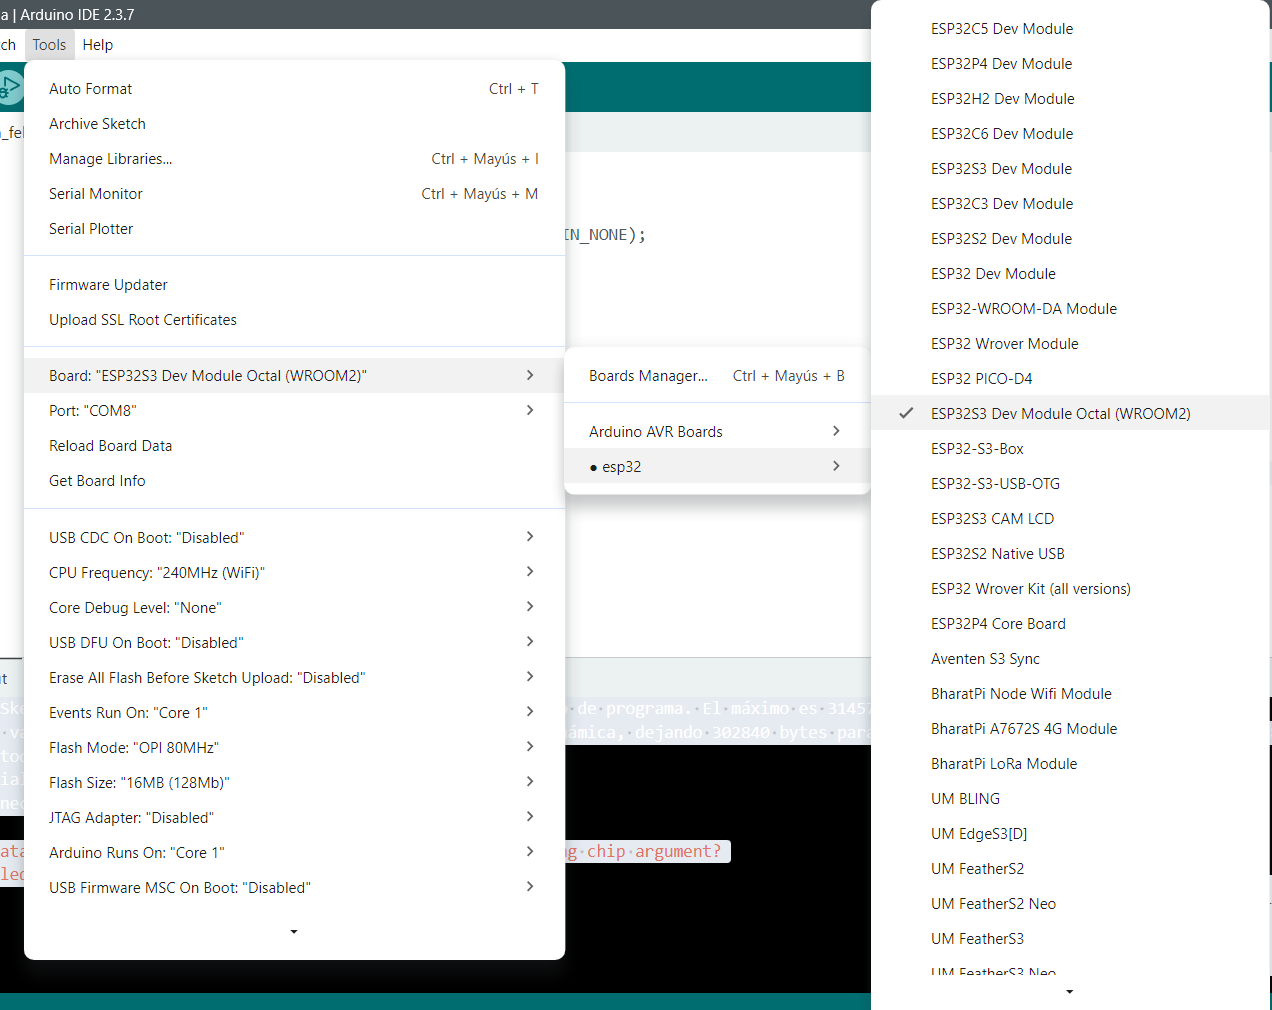Screen dimensions: 1272x1010
Task: Expand Events Run On options
Action: [x=294, y=713]
